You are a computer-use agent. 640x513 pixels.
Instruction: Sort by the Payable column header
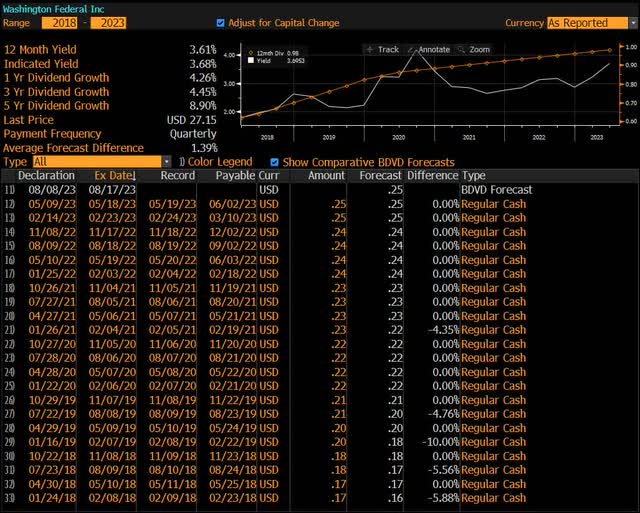235,175
